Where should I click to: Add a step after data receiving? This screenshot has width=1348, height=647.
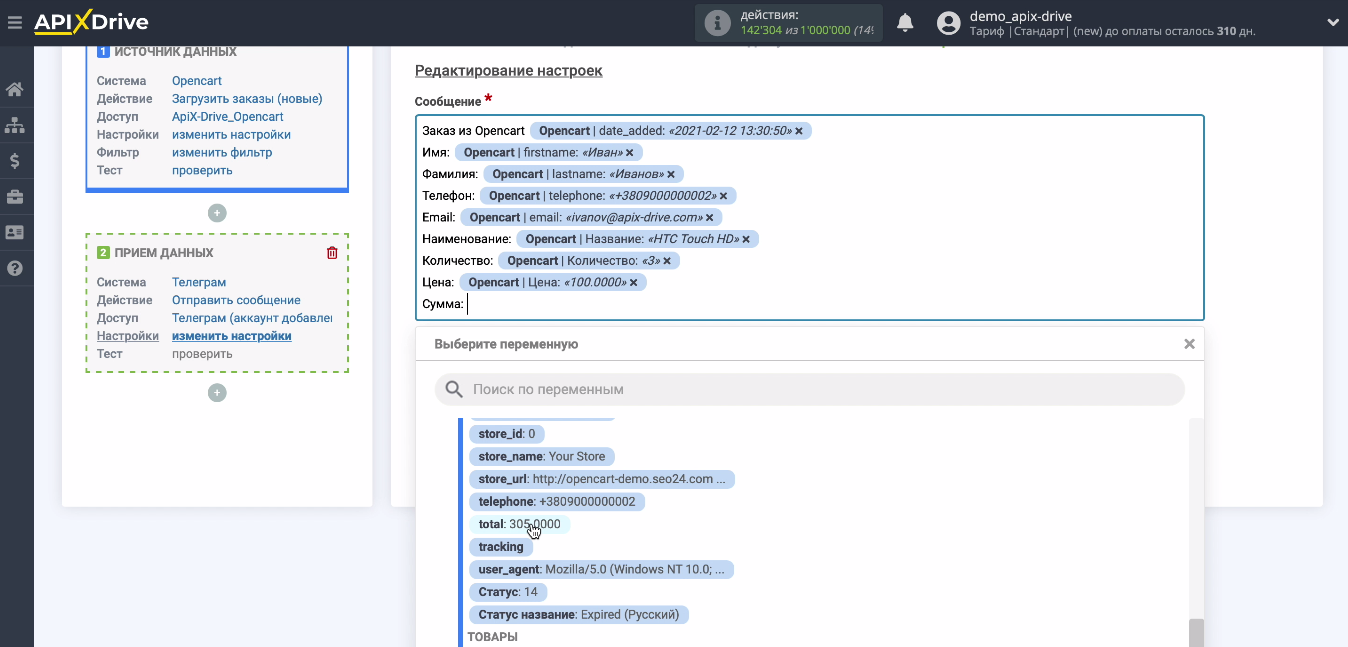click(x=217, y=393)
